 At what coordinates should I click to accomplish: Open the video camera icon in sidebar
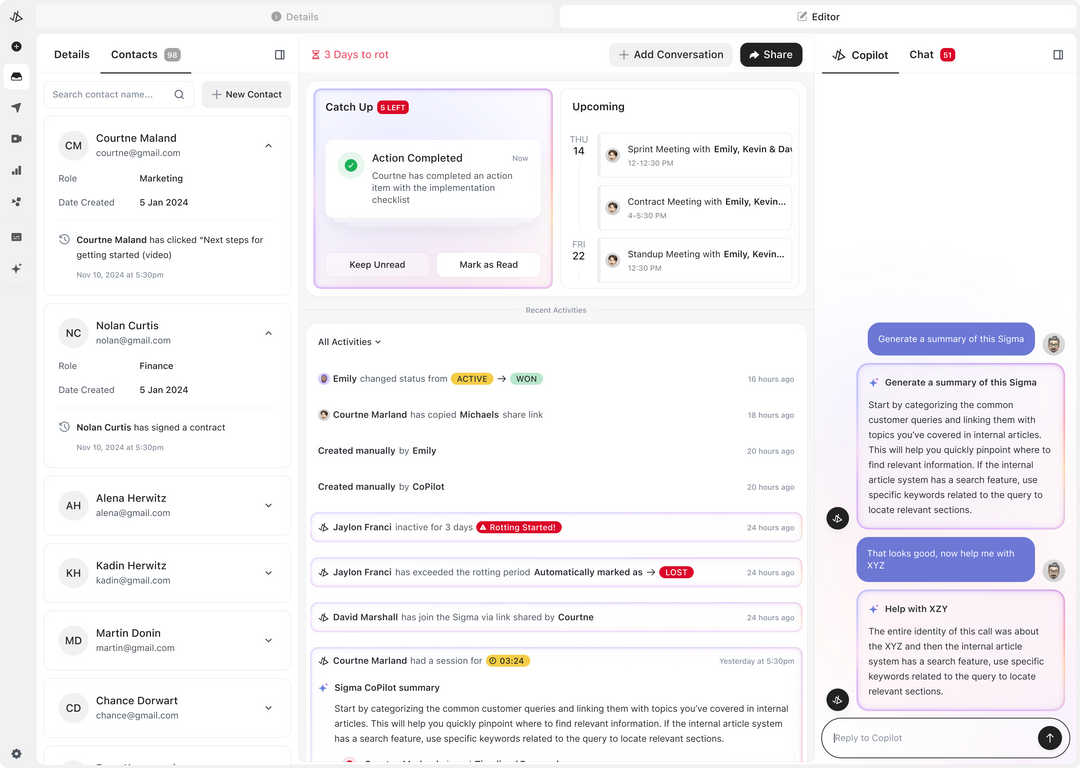16,139
